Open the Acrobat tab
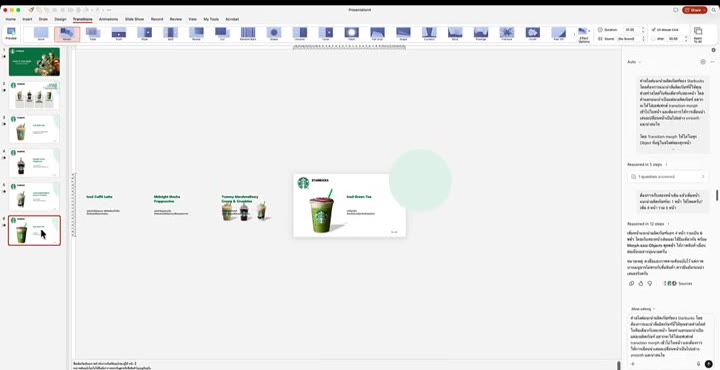This screenshot has width=720, height=370. click(x=232, y=19)
